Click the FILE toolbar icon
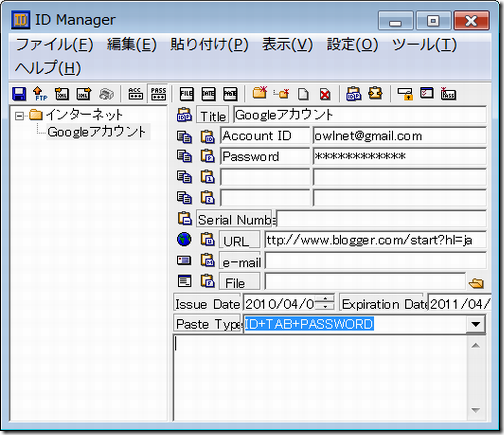The width and height of the screenshot is (504, 435). [186, 94]
